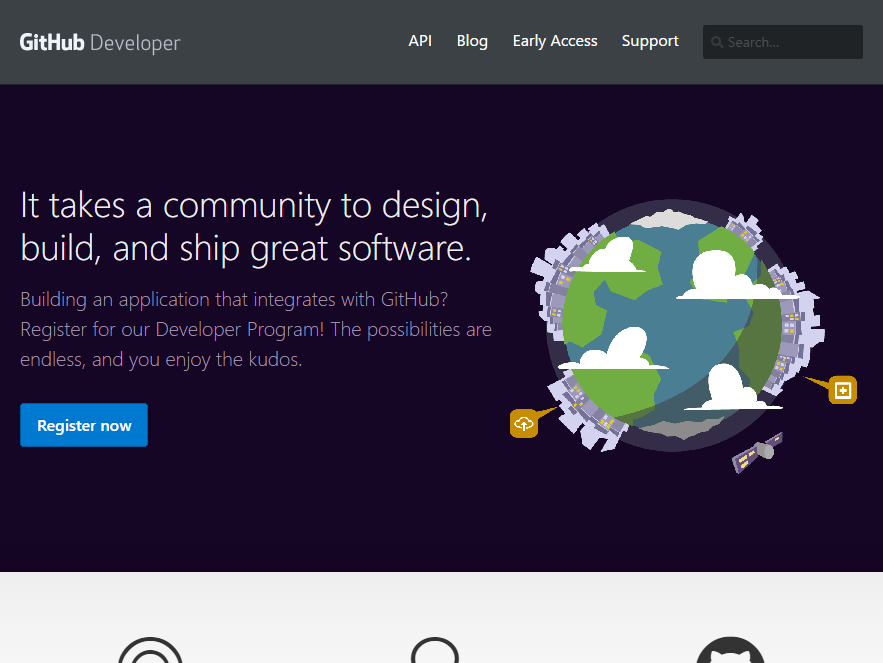The width and height of the screenshot is (883, 663).
Task: Click the magnifier icon in search box
Action: coord(717,42)
